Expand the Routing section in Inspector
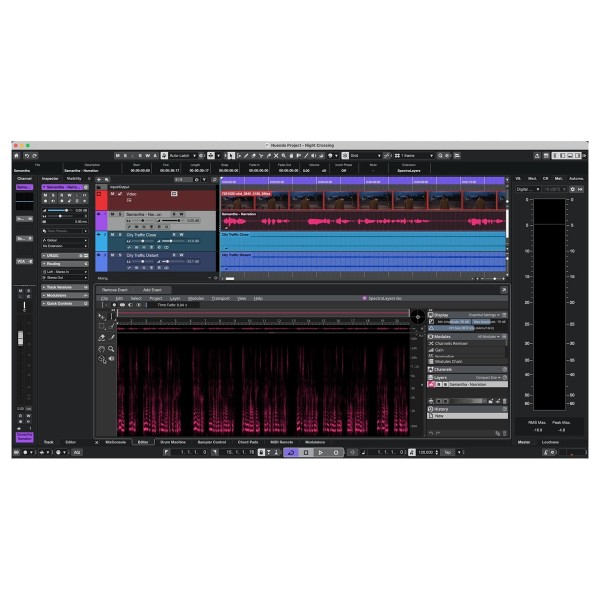The width and height of the screenshot is (600, 600). [x=65, y=264]
